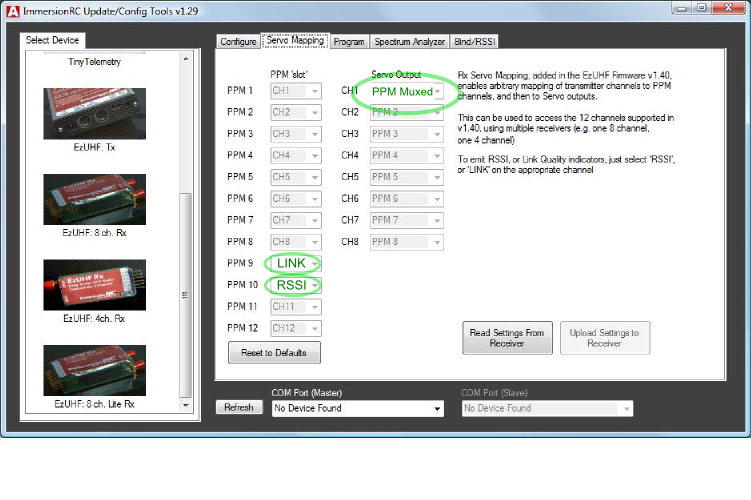Click the Refresh button
Screen dimensions: 751x500
click(238, 408)
